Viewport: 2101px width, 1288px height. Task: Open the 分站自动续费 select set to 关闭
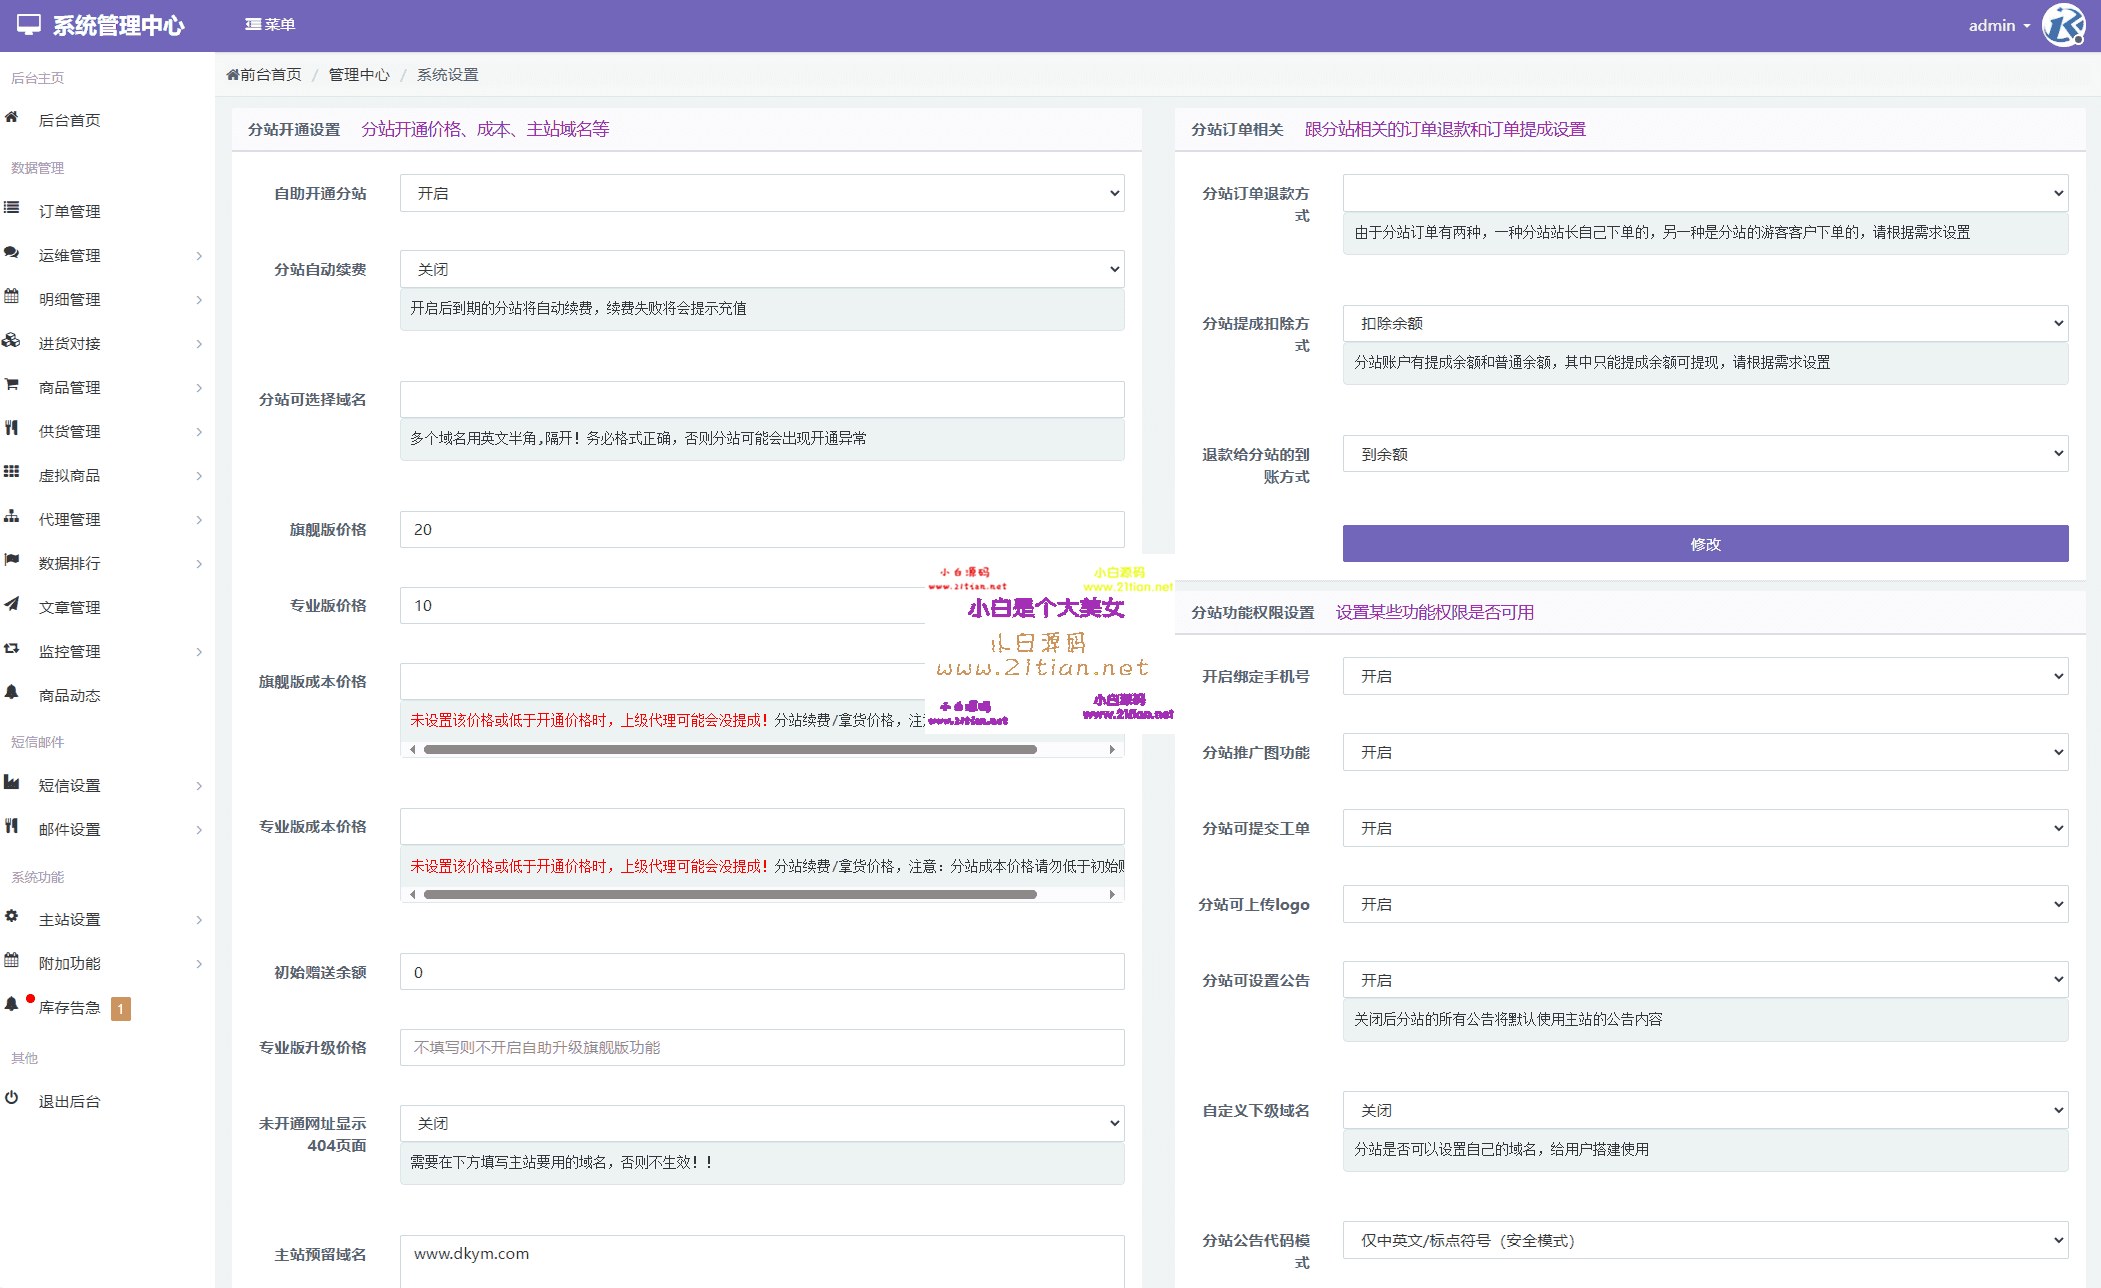pyautogui.click(x=761, y=269)
